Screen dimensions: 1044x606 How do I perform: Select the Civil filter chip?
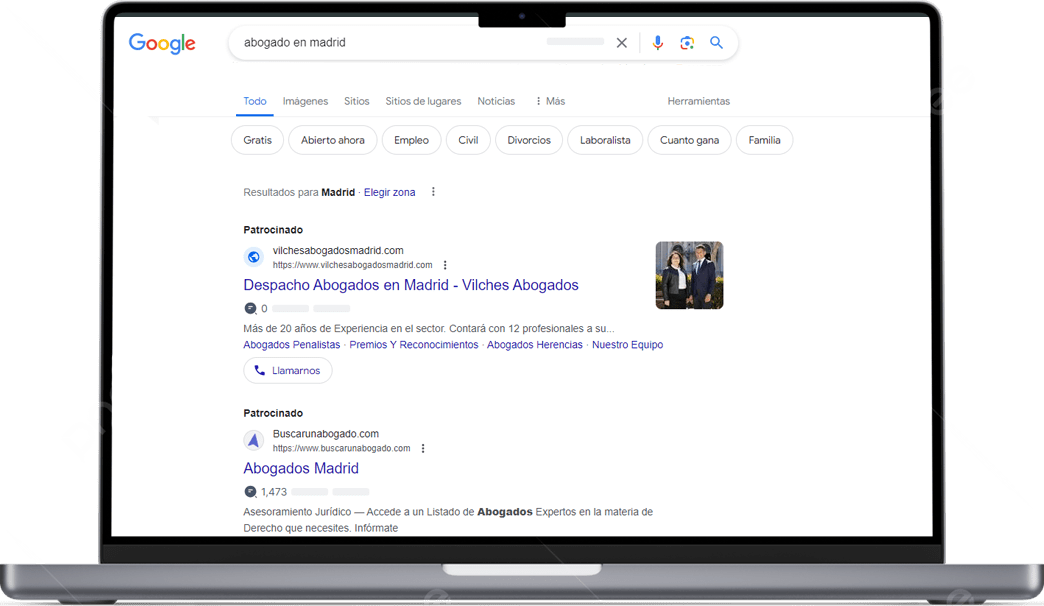coord(468,140)
